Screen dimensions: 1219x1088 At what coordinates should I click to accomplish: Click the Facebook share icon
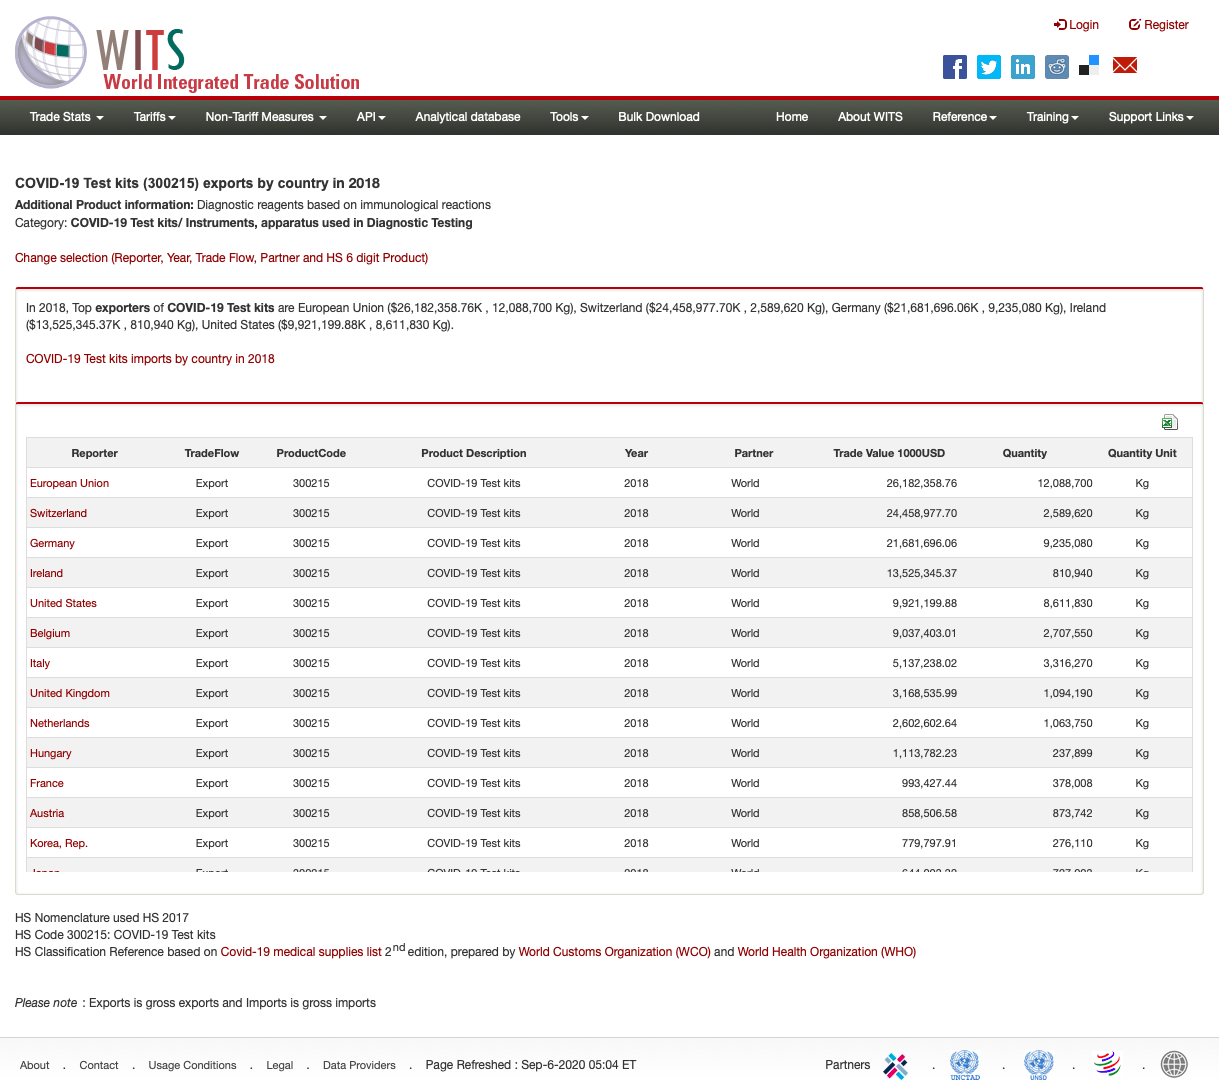pos(955,67)
